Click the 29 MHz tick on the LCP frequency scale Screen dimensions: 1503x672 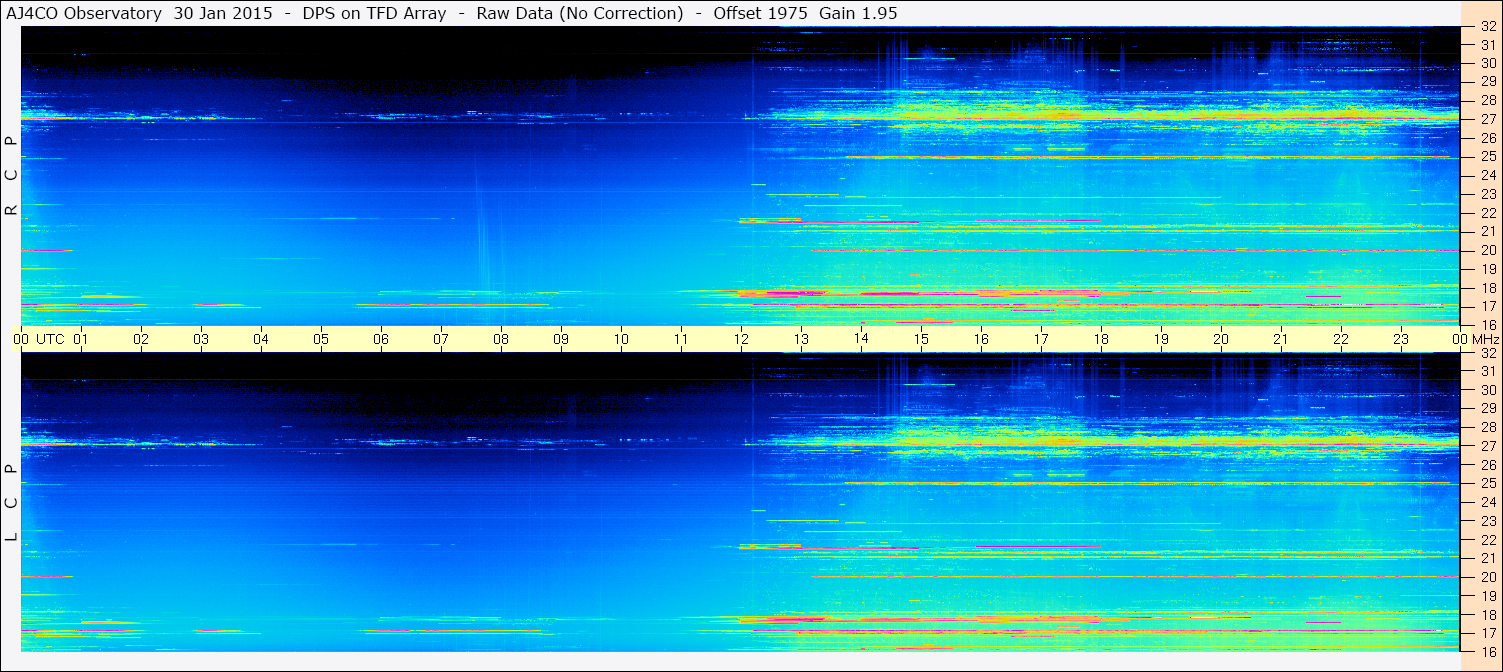click(x=1488, y=409)
